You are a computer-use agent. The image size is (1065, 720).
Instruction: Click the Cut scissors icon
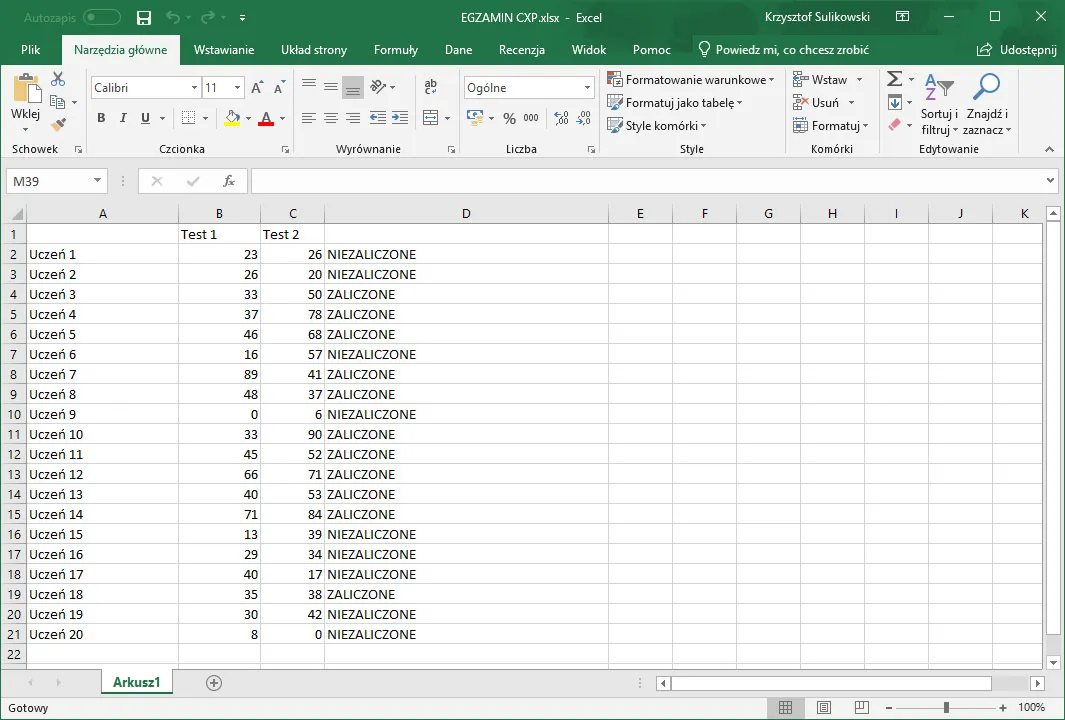[x=58, y=79]
